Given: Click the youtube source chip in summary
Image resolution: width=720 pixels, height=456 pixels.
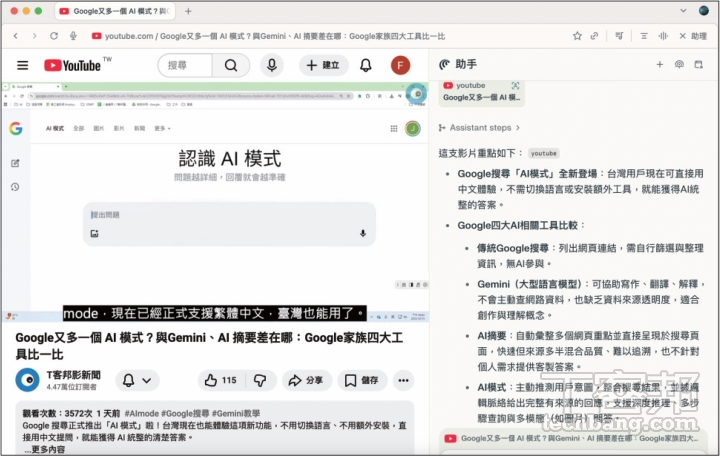Looking at the screenshot, I should [x=544, y=153].
